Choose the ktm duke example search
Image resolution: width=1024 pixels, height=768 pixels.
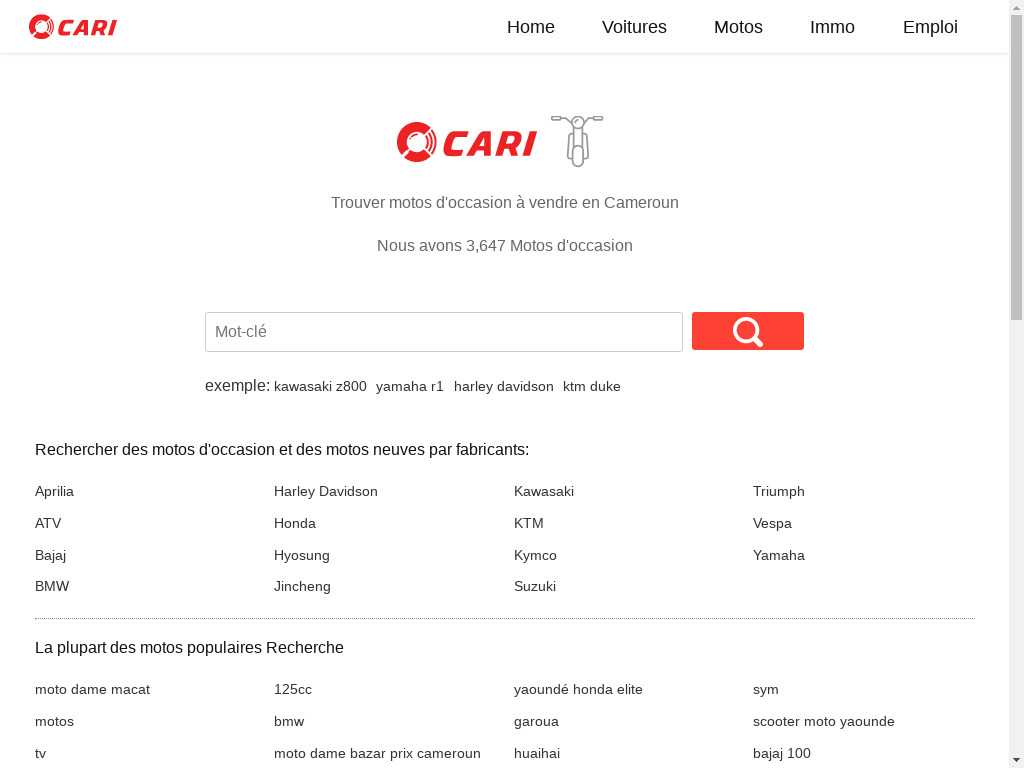[592, 387]
